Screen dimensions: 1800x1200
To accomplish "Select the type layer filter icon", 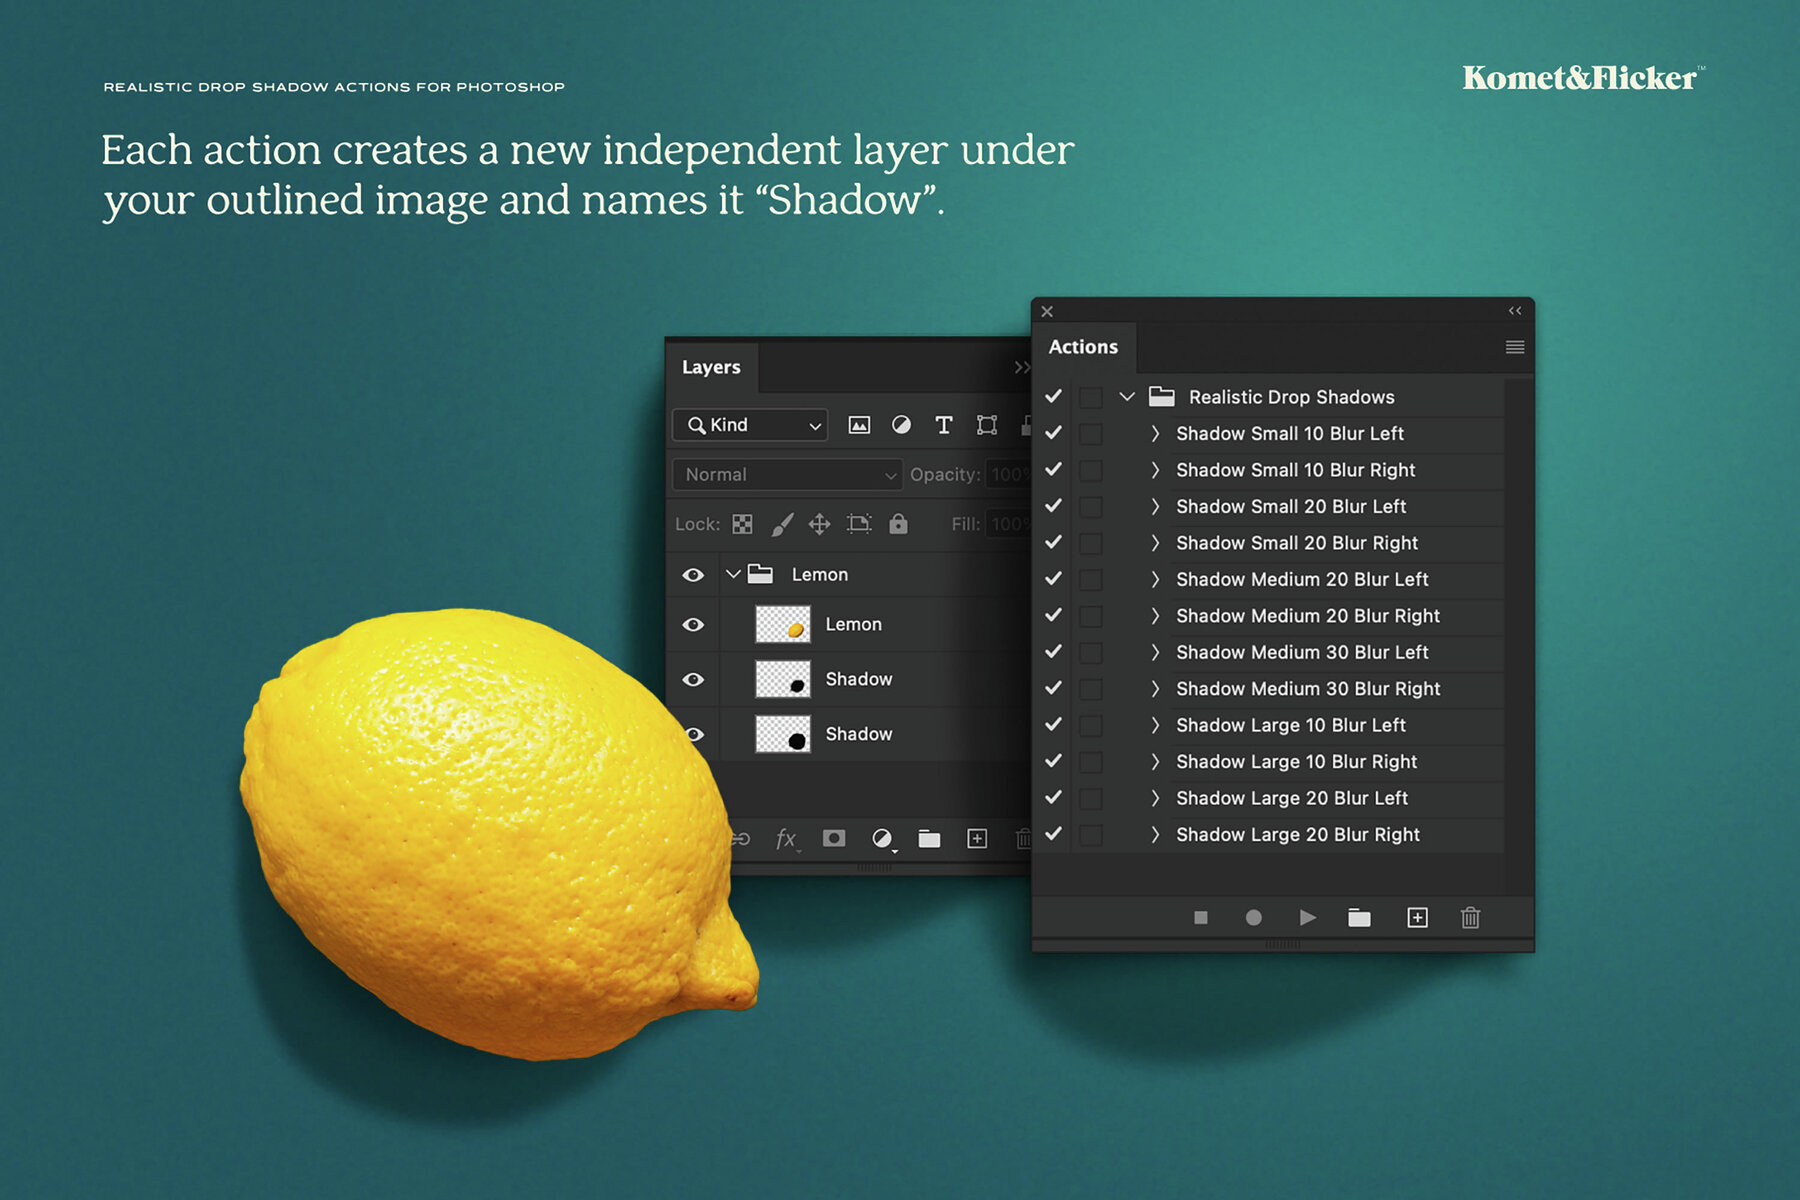I will point(943,425).
